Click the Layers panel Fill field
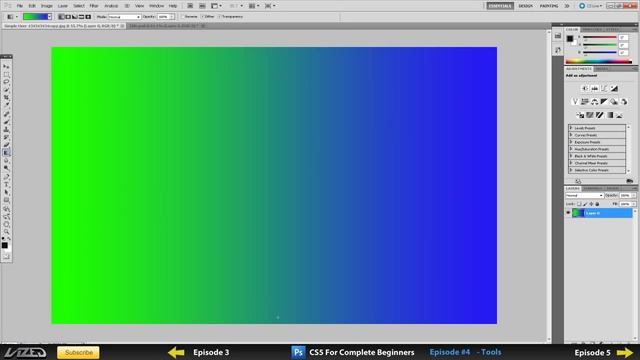Viewport: 640px width, 360px height. point(625,204)
